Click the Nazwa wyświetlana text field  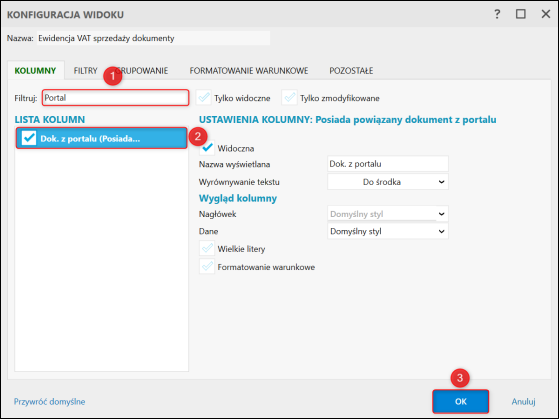coord(388,164)
